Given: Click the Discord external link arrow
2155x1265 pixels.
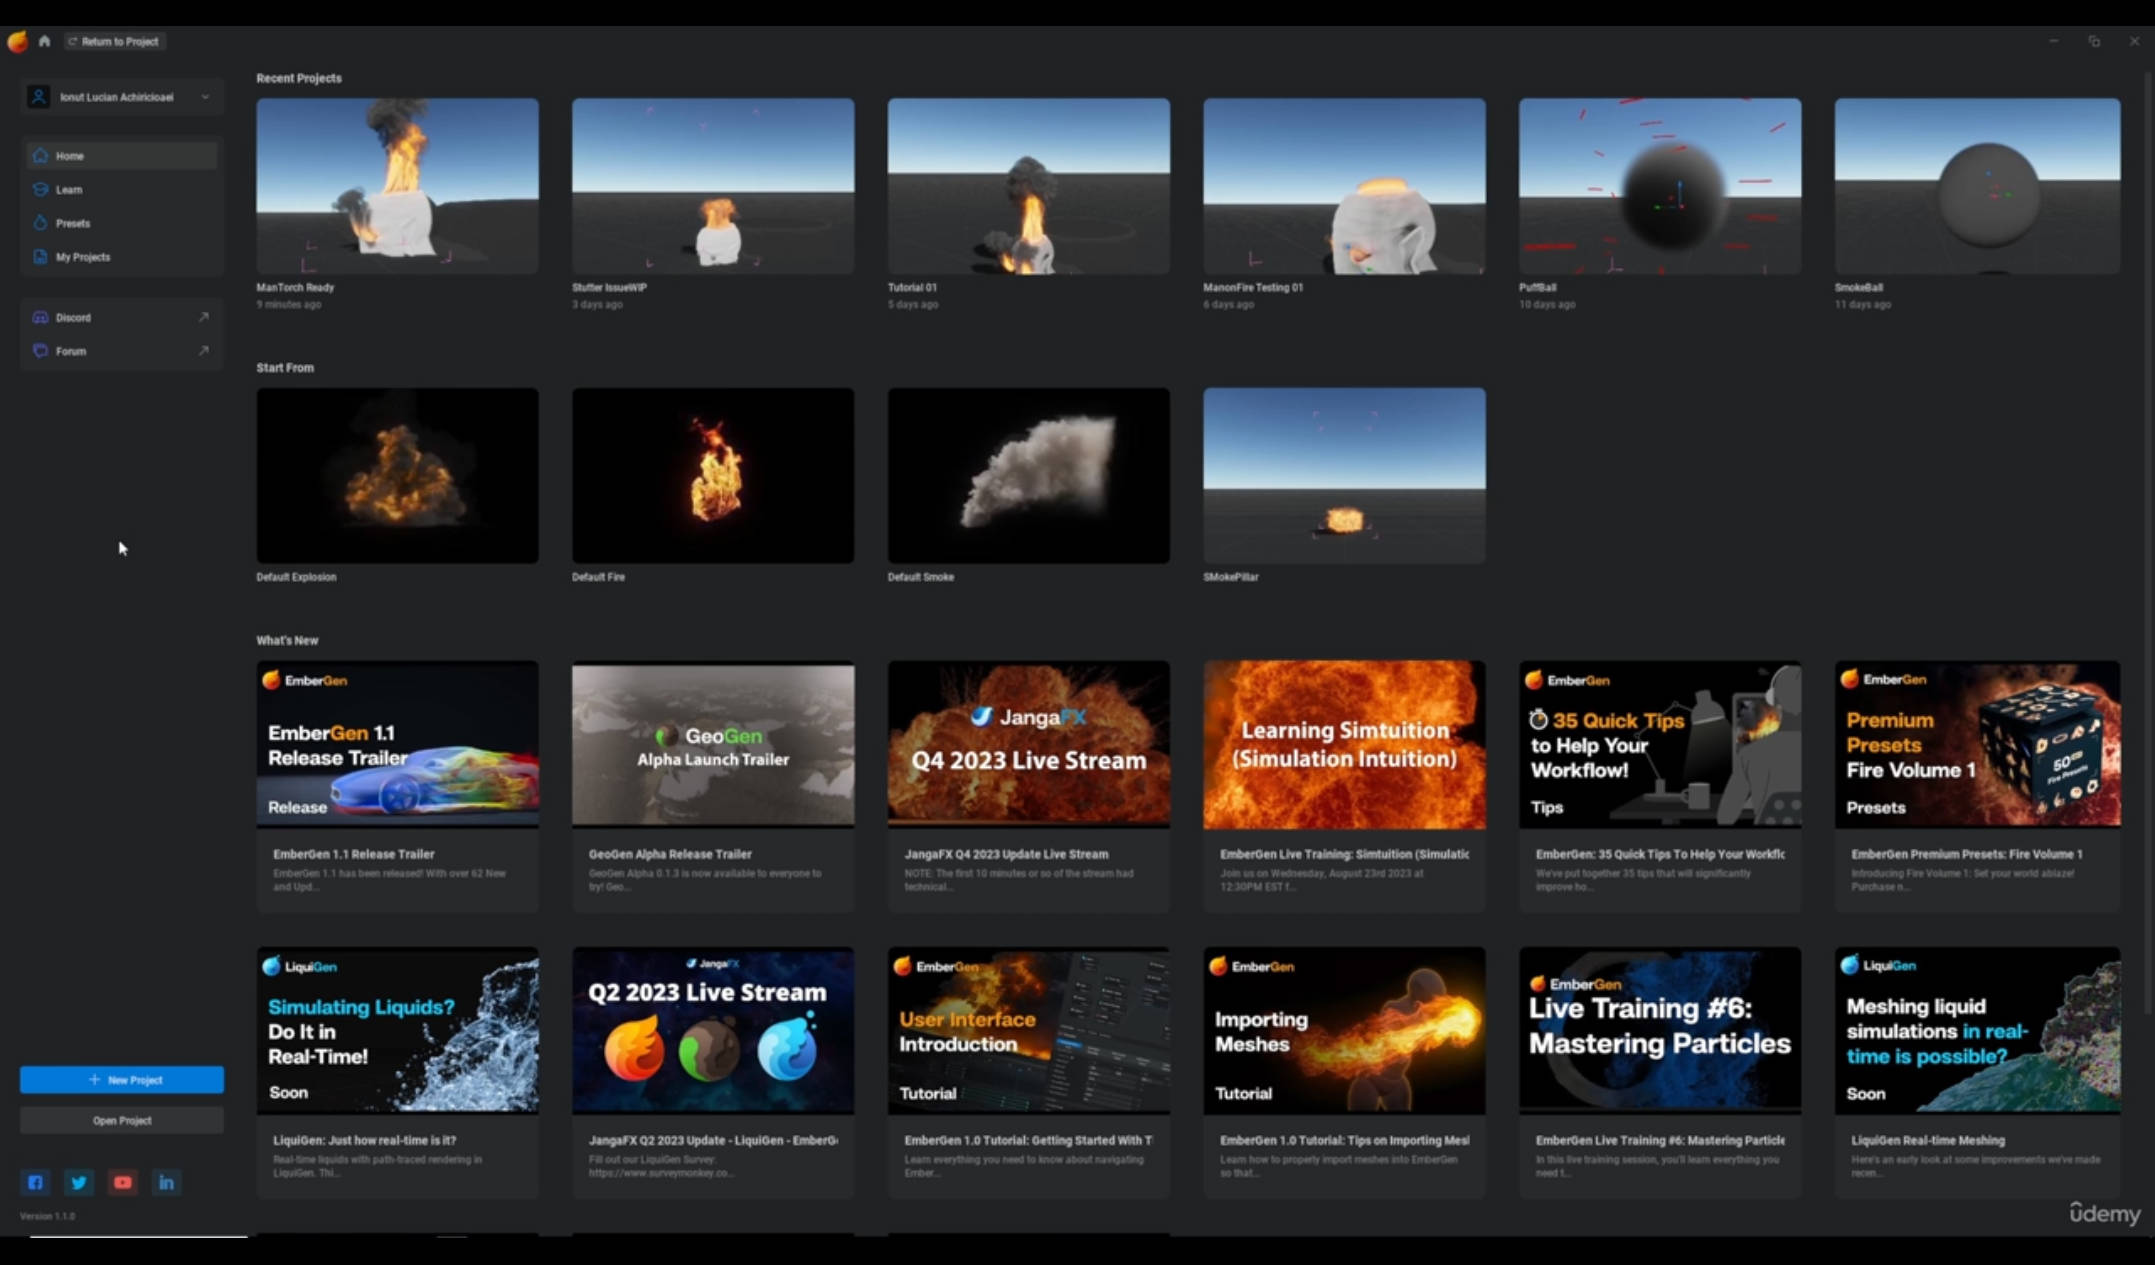Looking at the screenshot, I should 203,317.
